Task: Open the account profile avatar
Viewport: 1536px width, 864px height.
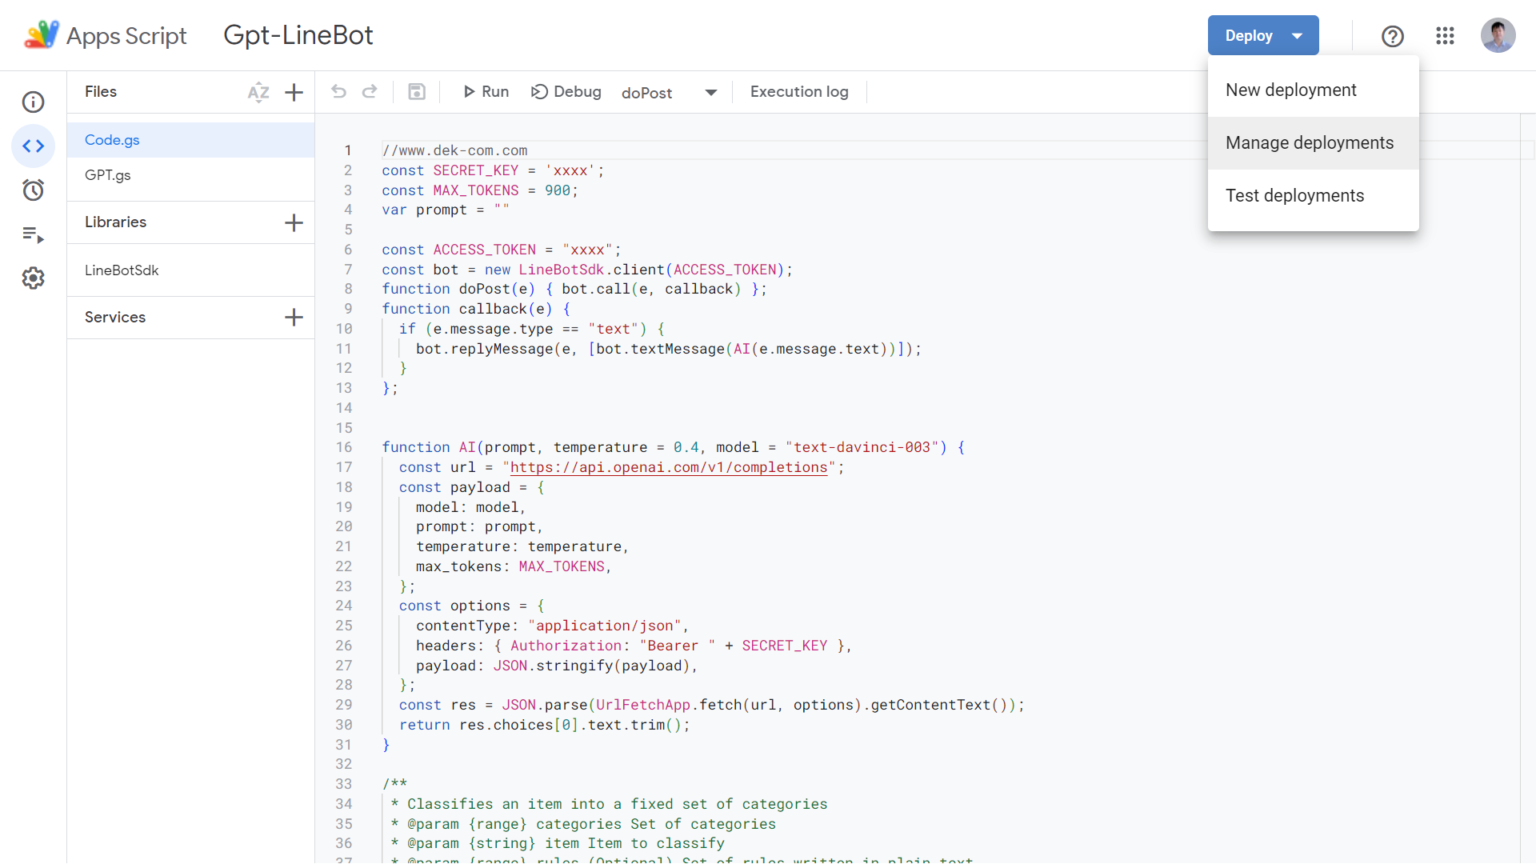Action: [x=1498, y=36]
